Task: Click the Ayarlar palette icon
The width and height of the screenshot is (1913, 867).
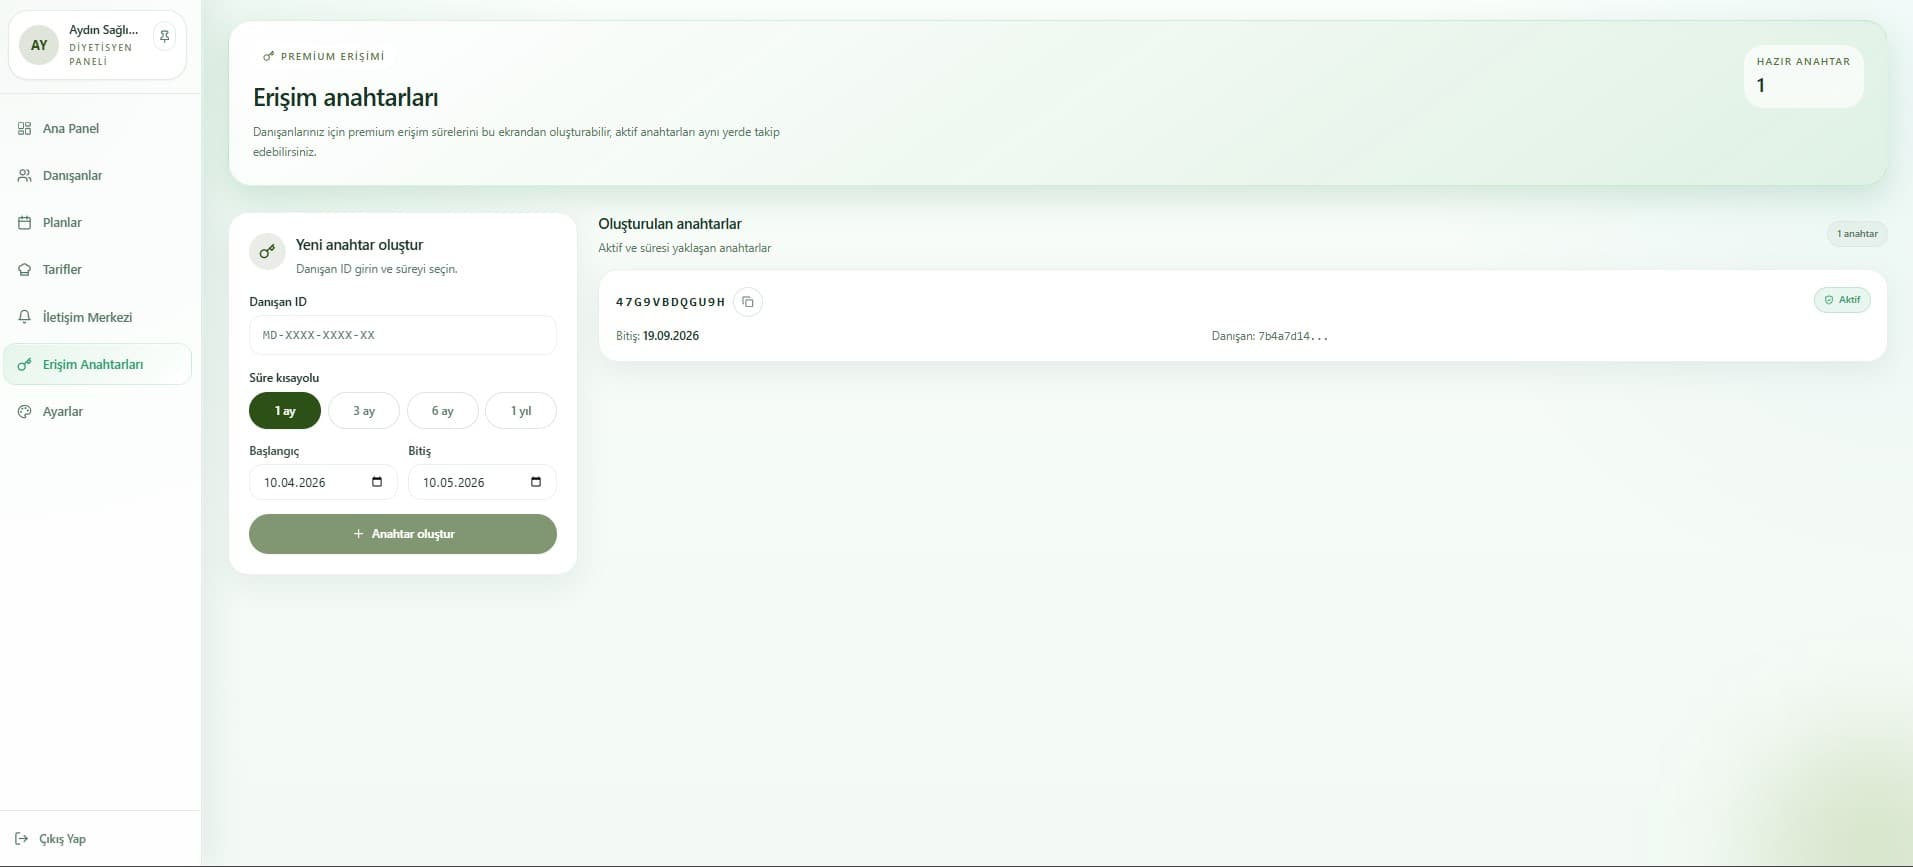Action: tap(25, 412)
